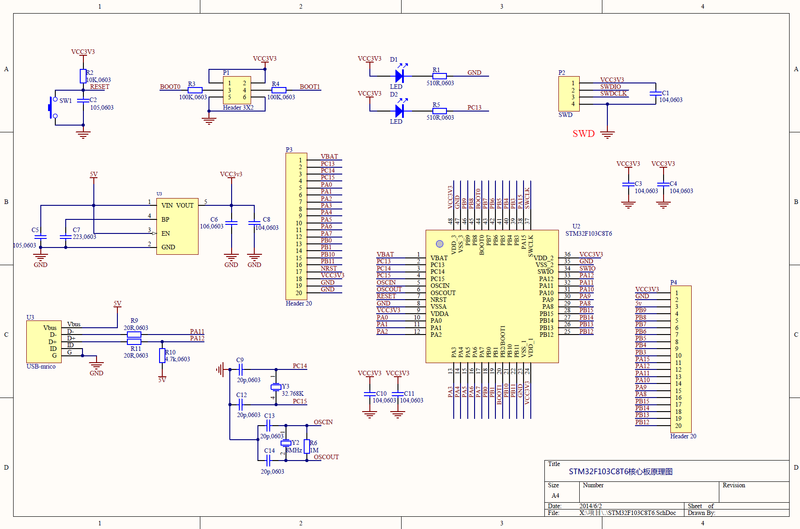The width and height of the screenshot is (800, 529).
Task: Select resistor R6 1M across the 8MHz crystal
Action: 307,446
